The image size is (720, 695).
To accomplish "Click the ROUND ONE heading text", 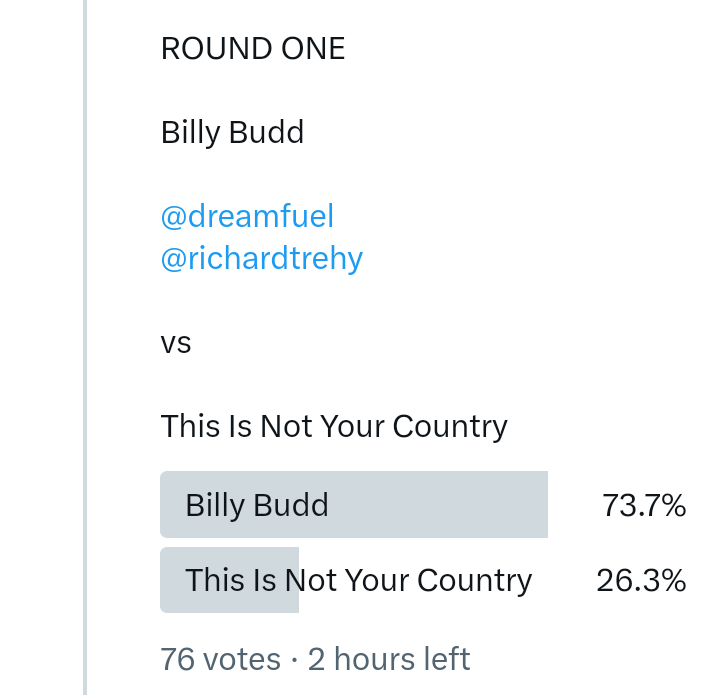I will [x=253, y=49].
